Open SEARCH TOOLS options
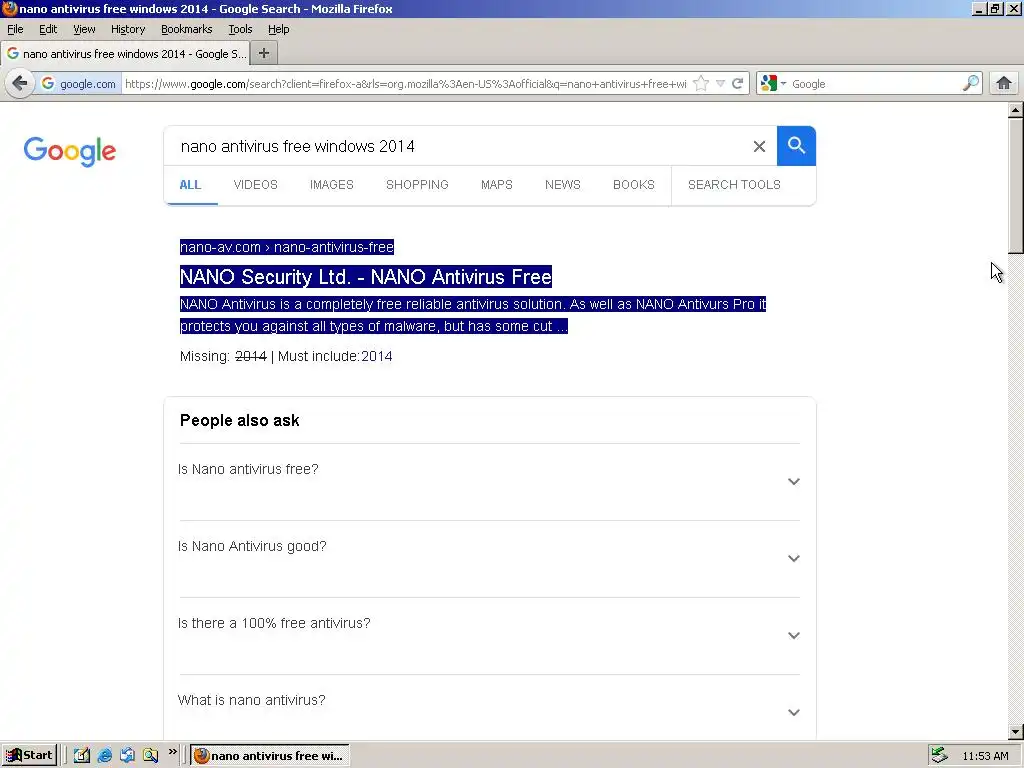This screenshot has height=768, width=1024. click(734, 185)
